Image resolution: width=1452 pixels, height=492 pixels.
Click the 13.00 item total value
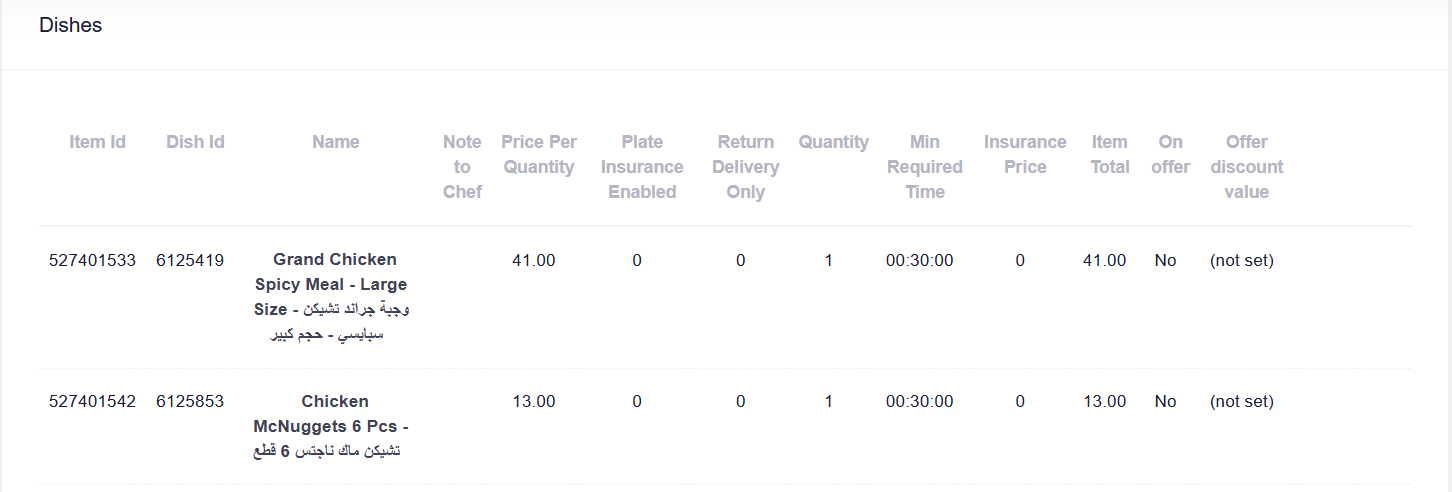point(1104,401)
